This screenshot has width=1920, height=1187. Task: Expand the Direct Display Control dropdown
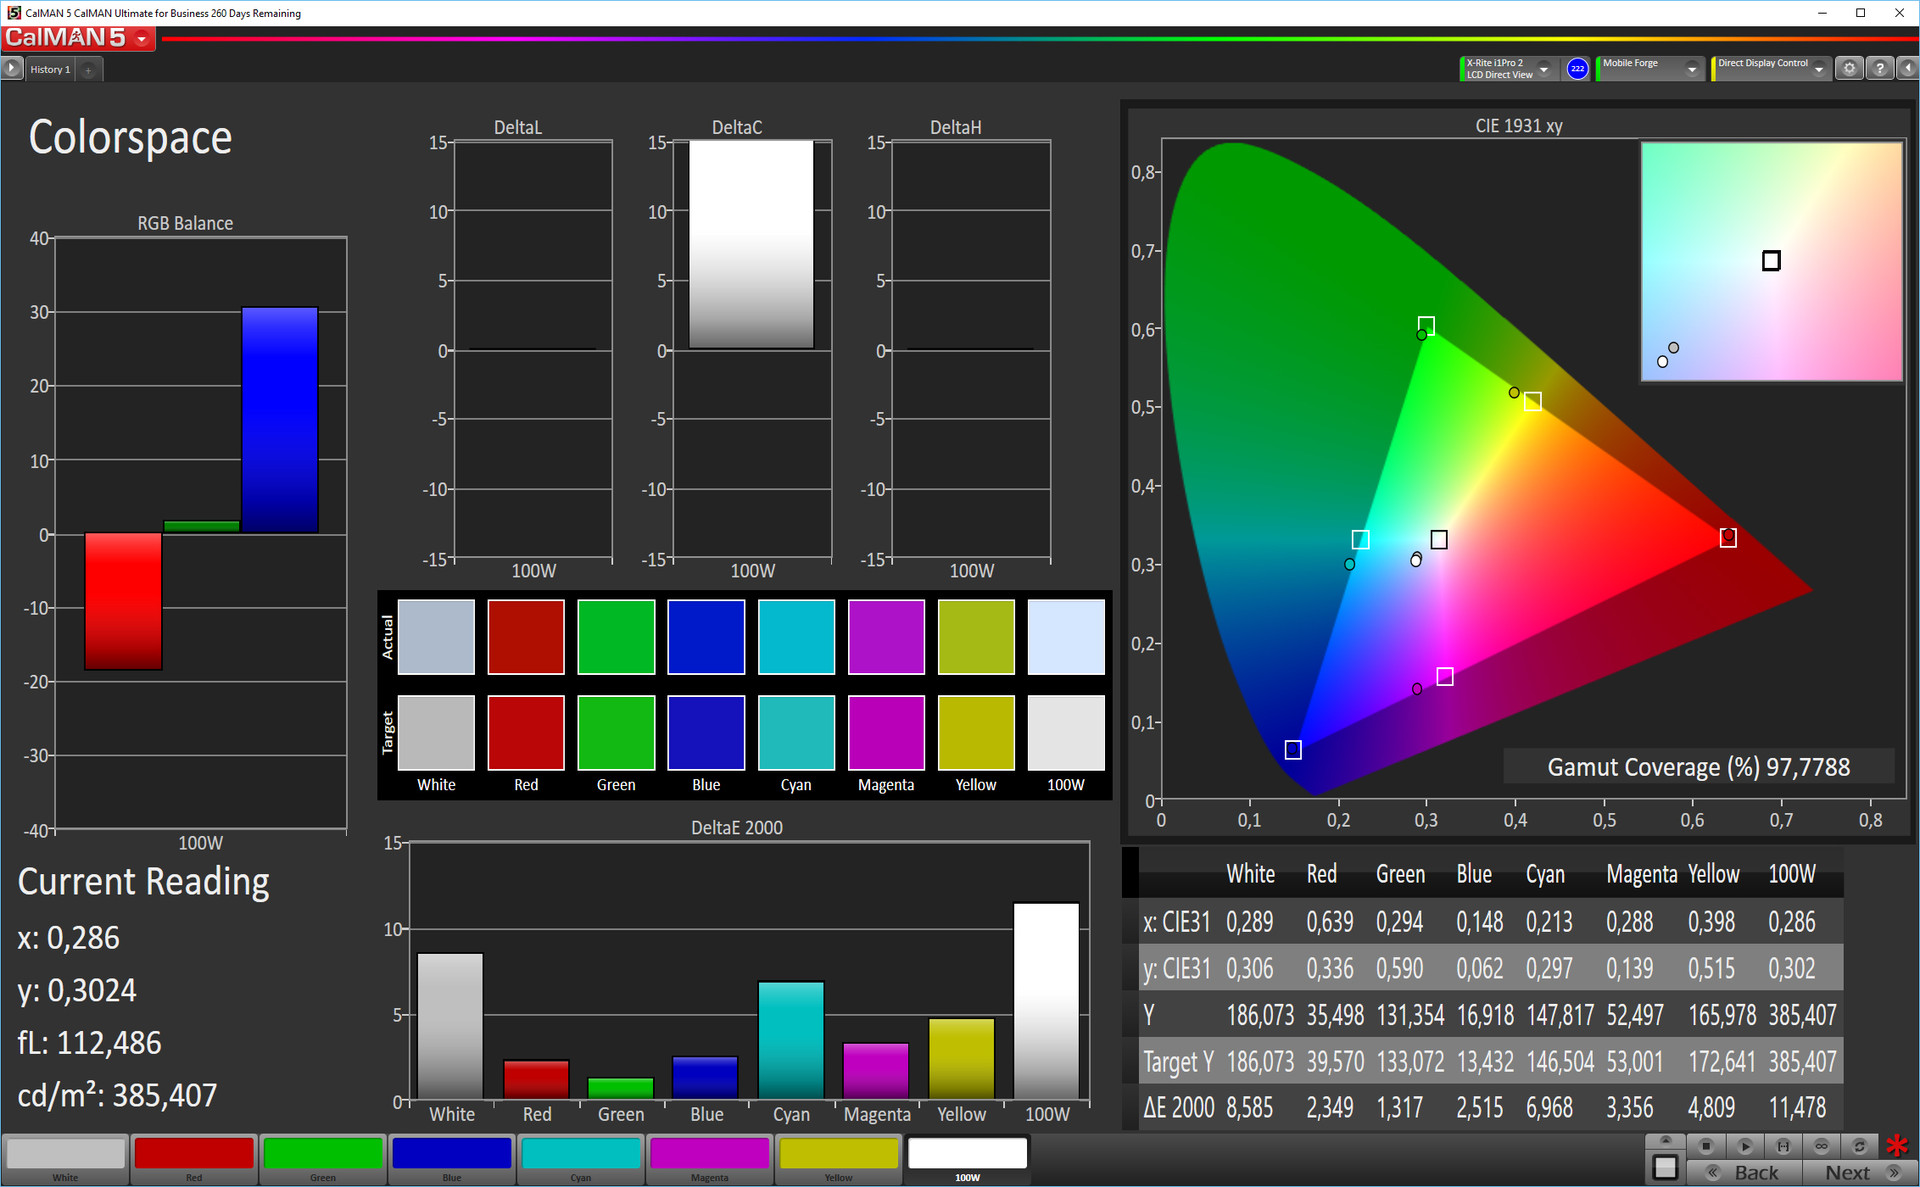pos(1819,69)
